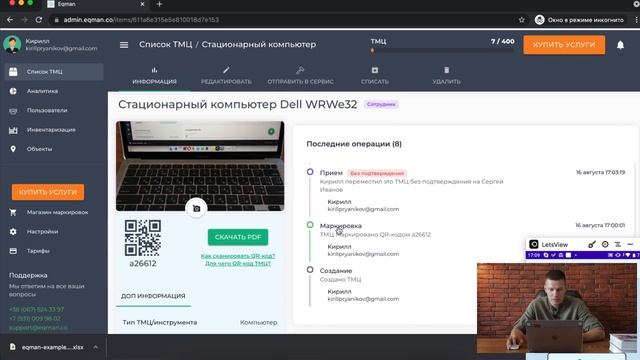Click the Инвентаризация sidebar icon
The image size is (640, 360).
click(13, 130)
